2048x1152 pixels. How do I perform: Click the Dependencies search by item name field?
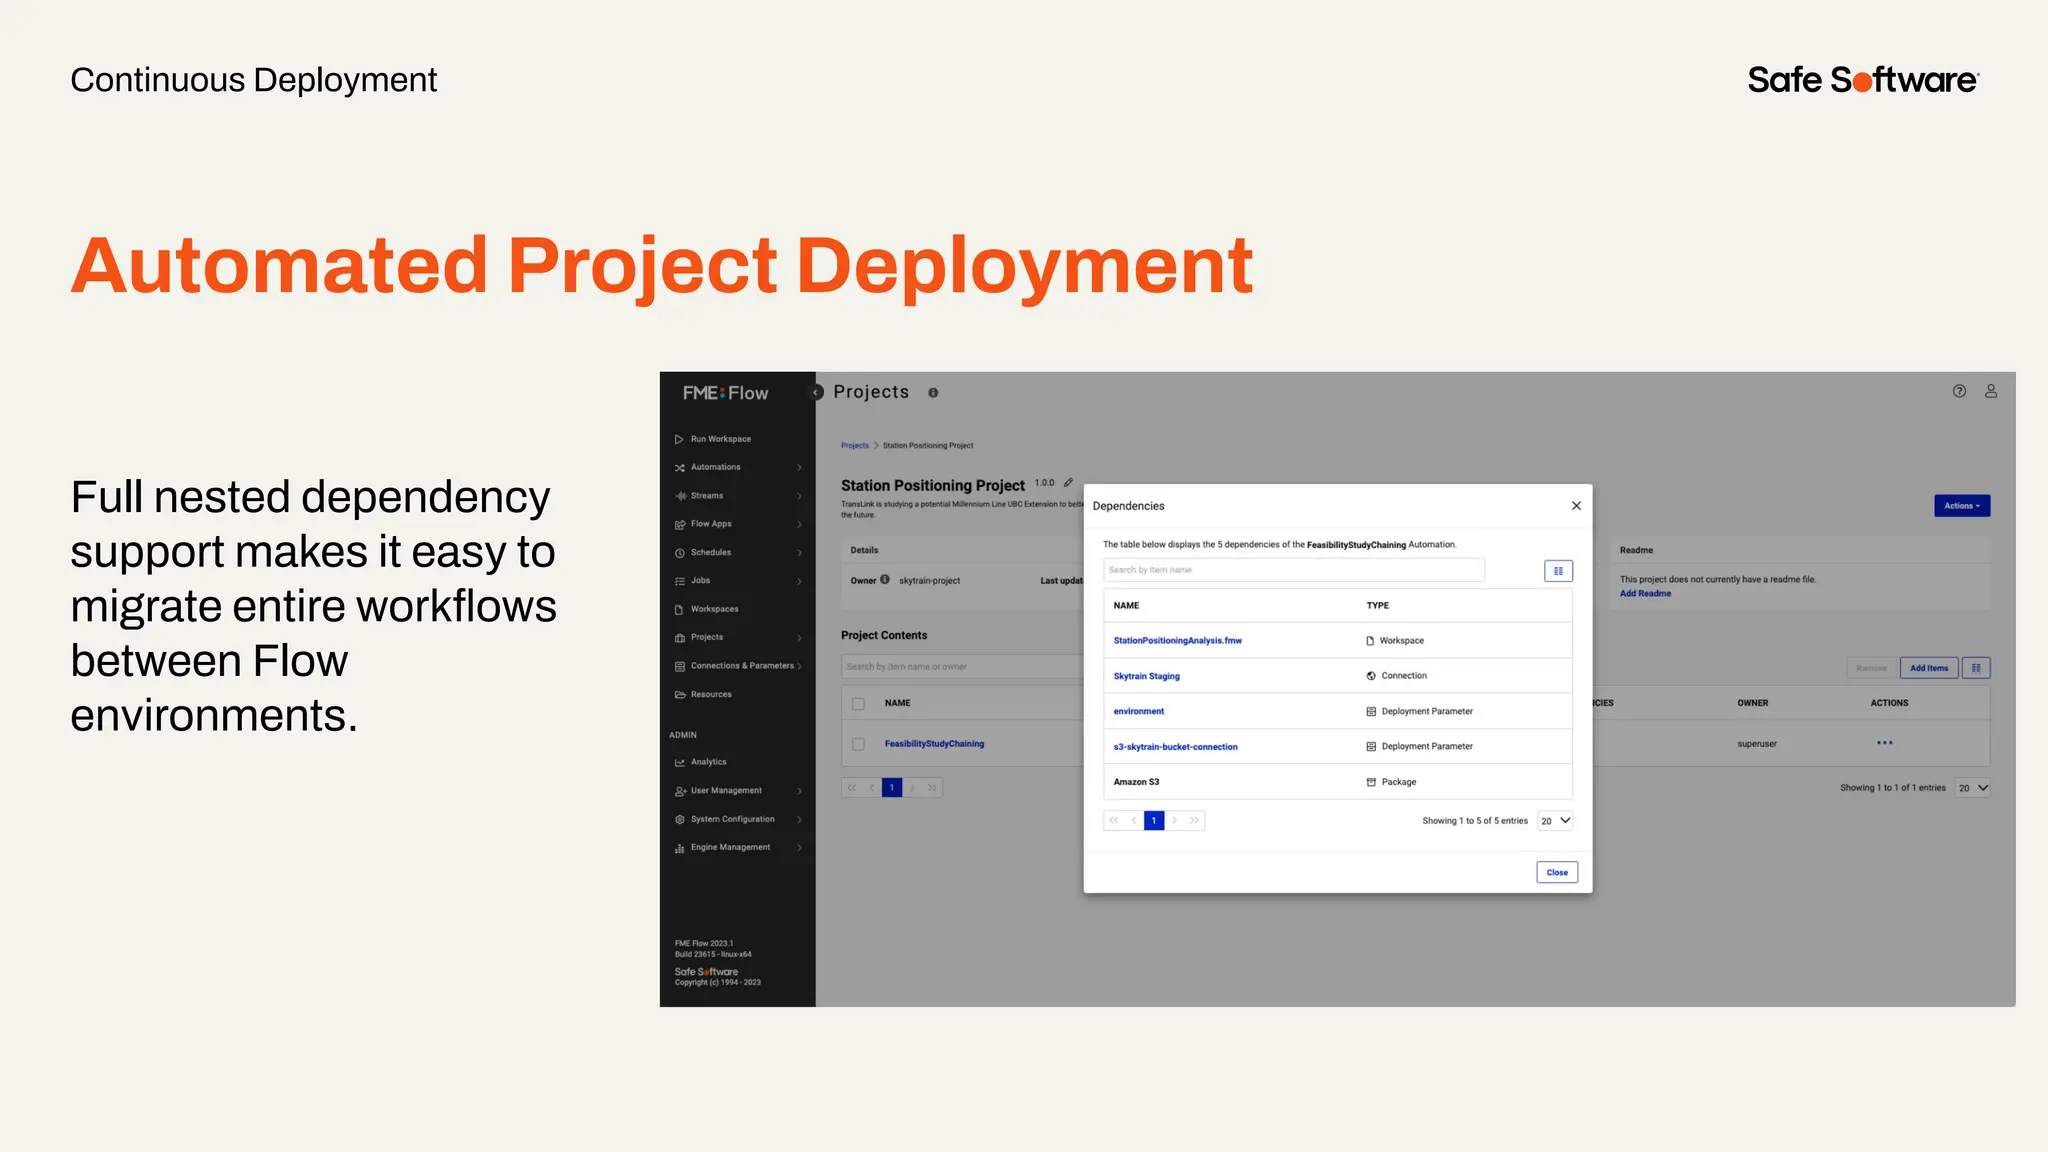click(1294, 570)
